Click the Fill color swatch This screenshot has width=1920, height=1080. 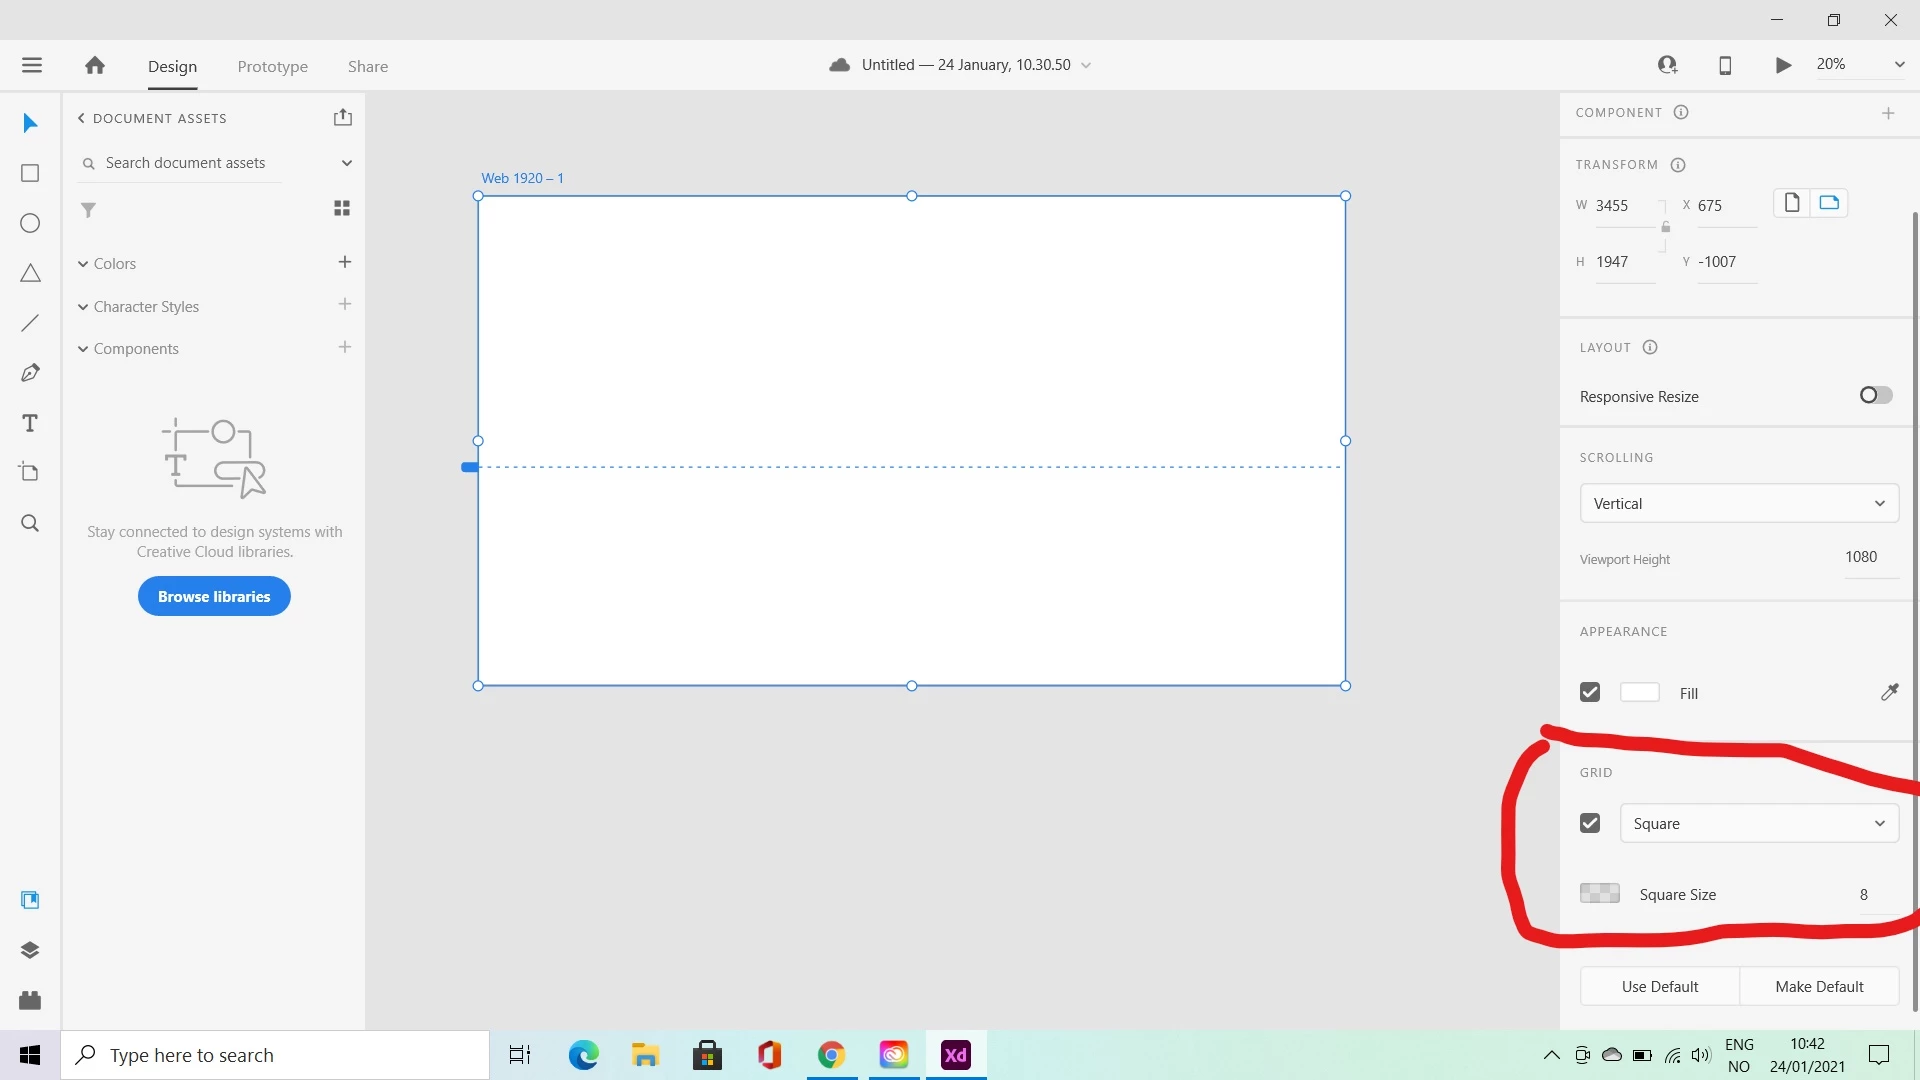point(1639,692)
